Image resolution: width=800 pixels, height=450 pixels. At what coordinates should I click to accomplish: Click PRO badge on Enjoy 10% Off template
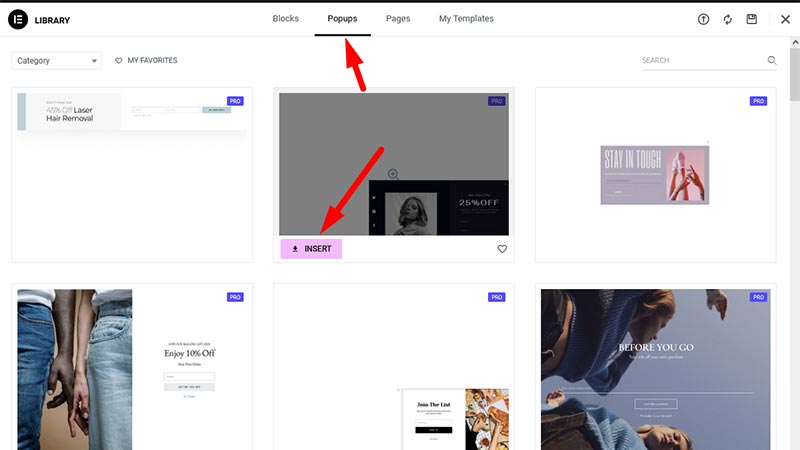[235, 297]
